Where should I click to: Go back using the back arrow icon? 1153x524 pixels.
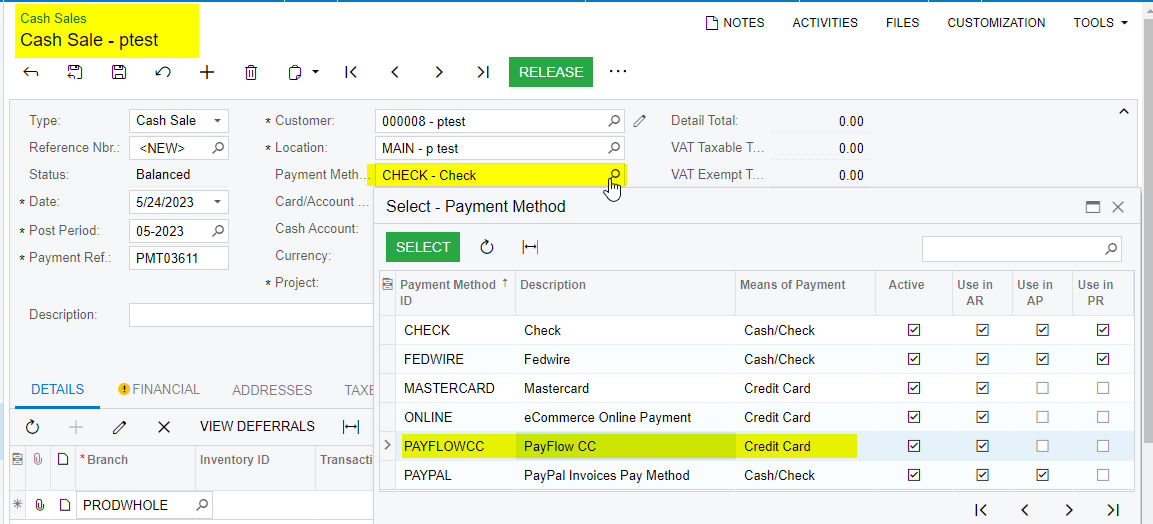click(31, 72)
